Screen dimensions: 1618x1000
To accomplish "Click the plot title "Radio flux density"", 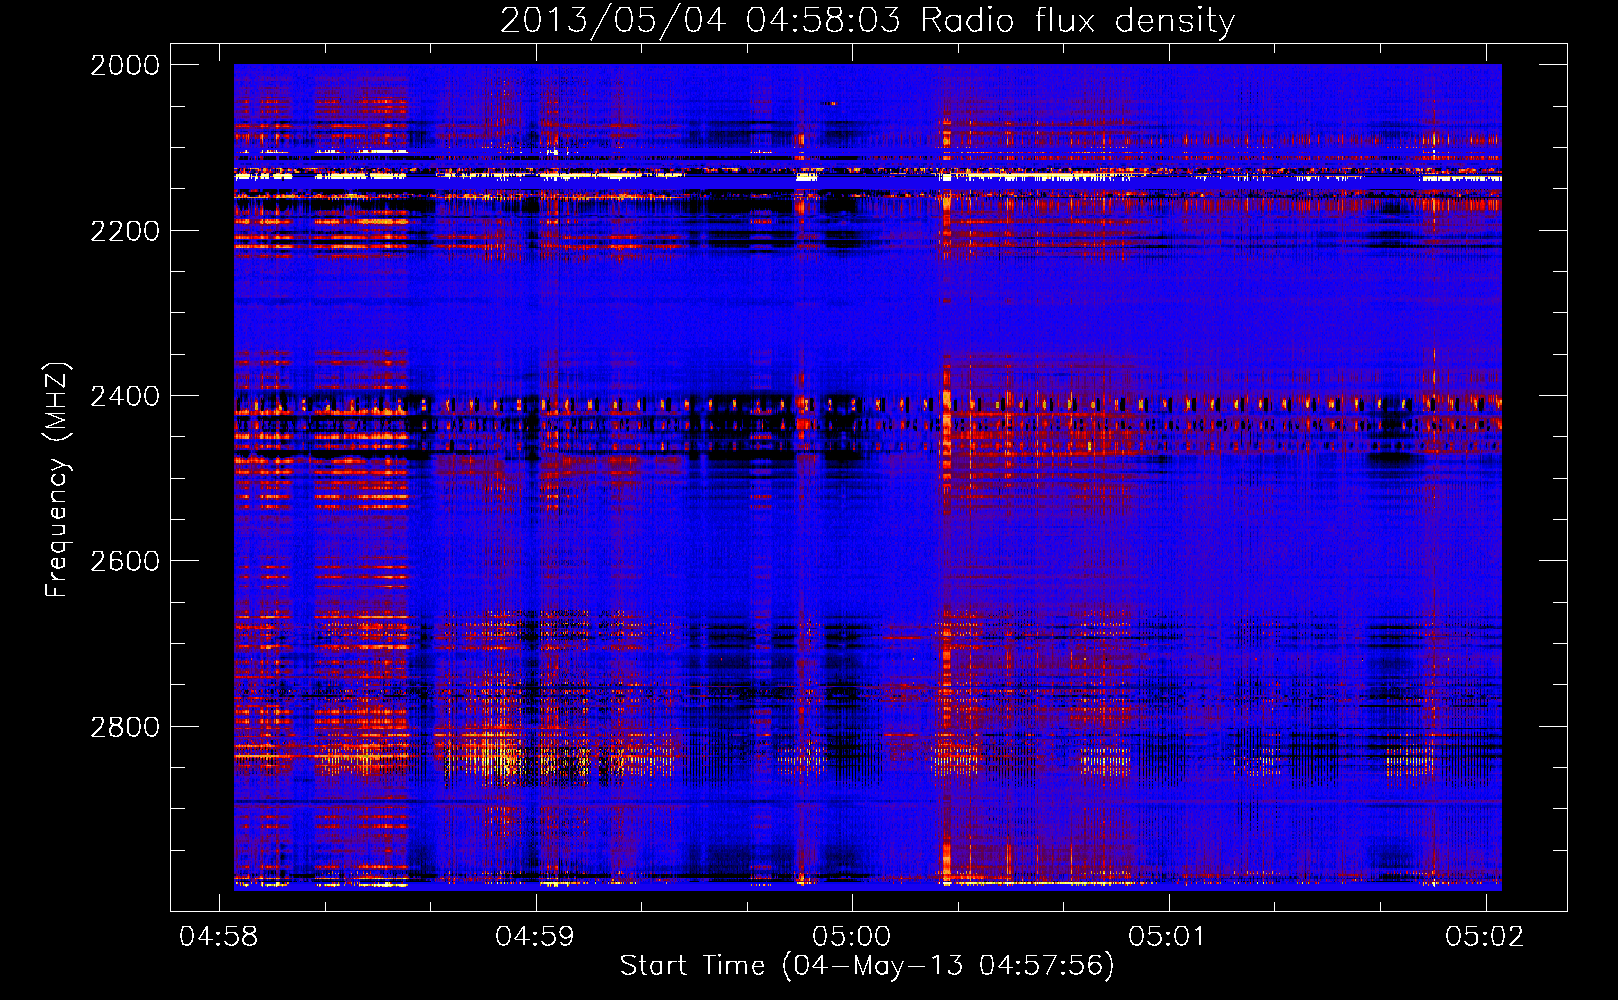I will point(1077,21).
